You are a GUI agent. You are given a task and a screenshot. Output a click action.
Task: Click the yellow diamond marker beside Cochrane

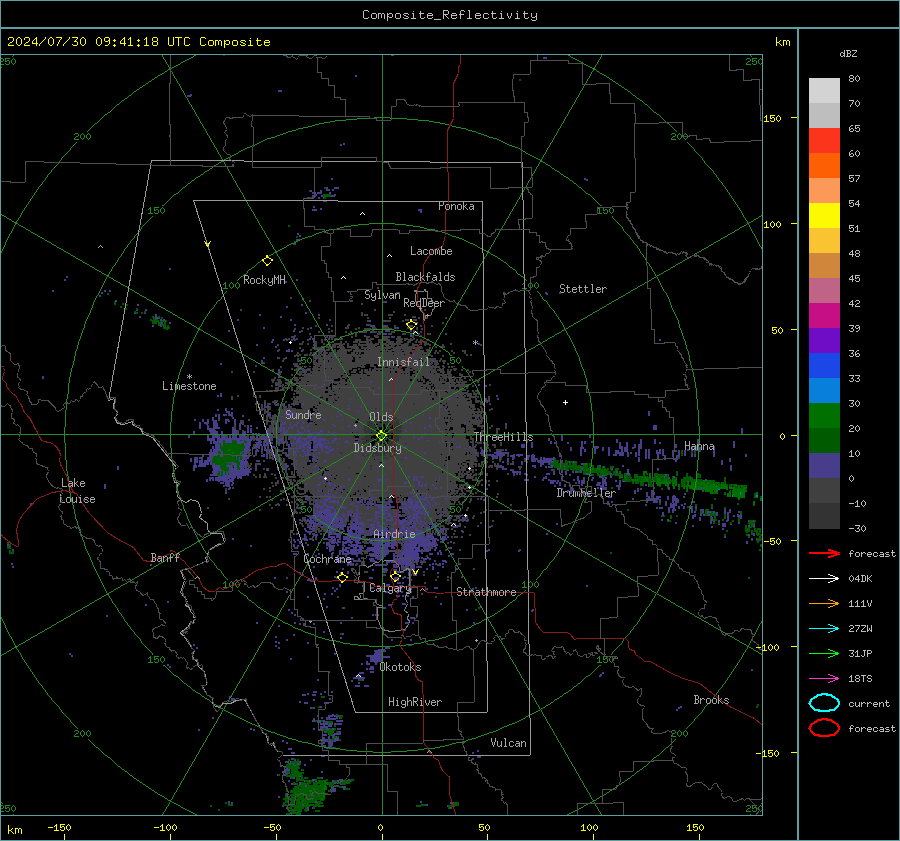point(342,577)
